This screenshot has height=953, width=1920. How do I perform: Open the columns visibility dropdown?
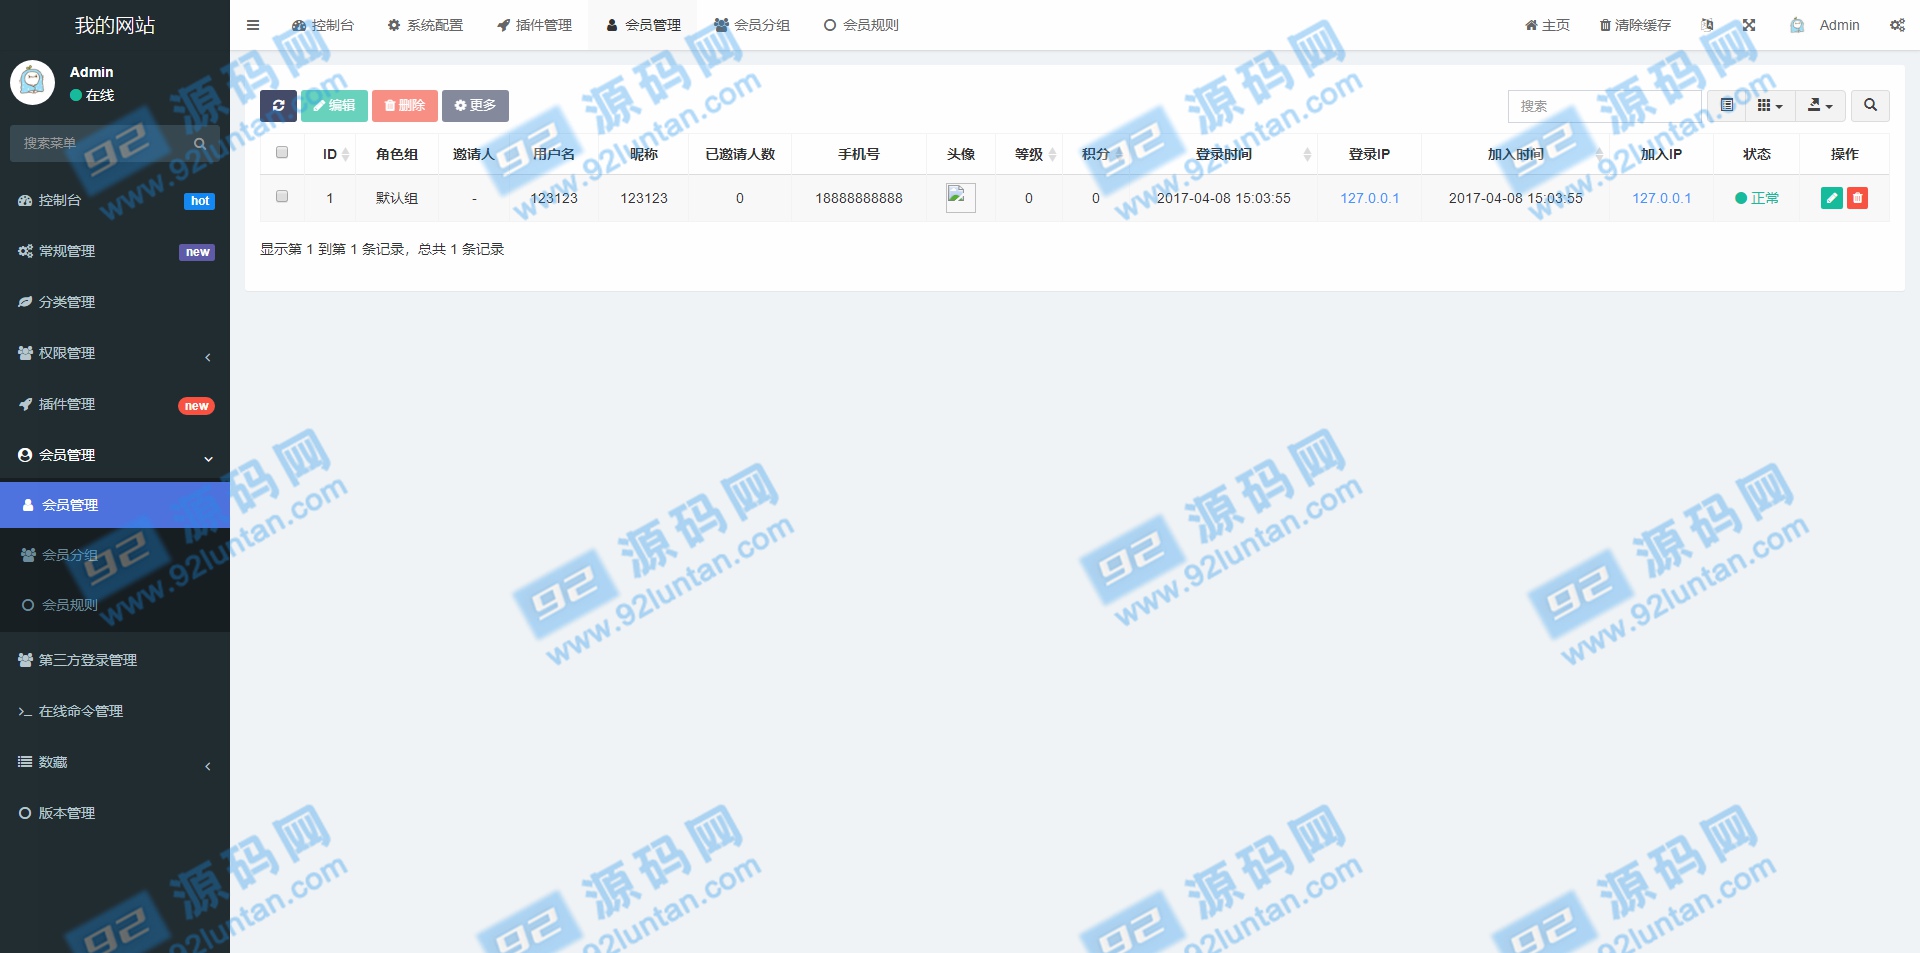(1770, 105)
